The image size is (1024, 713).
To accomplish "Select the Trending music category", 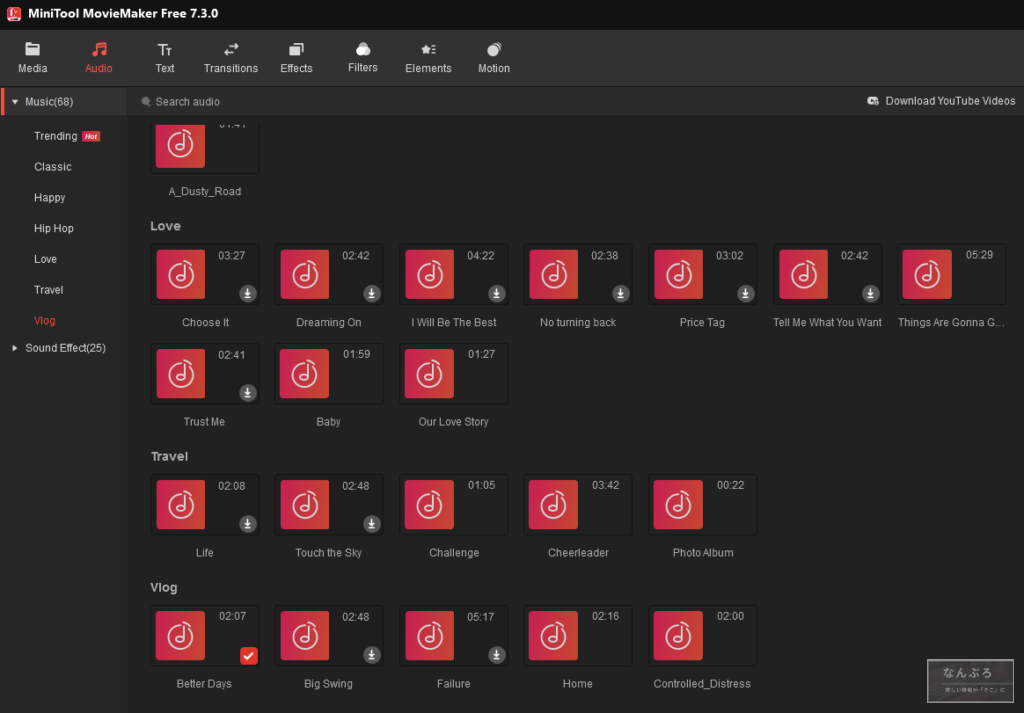I will (55, 136).
